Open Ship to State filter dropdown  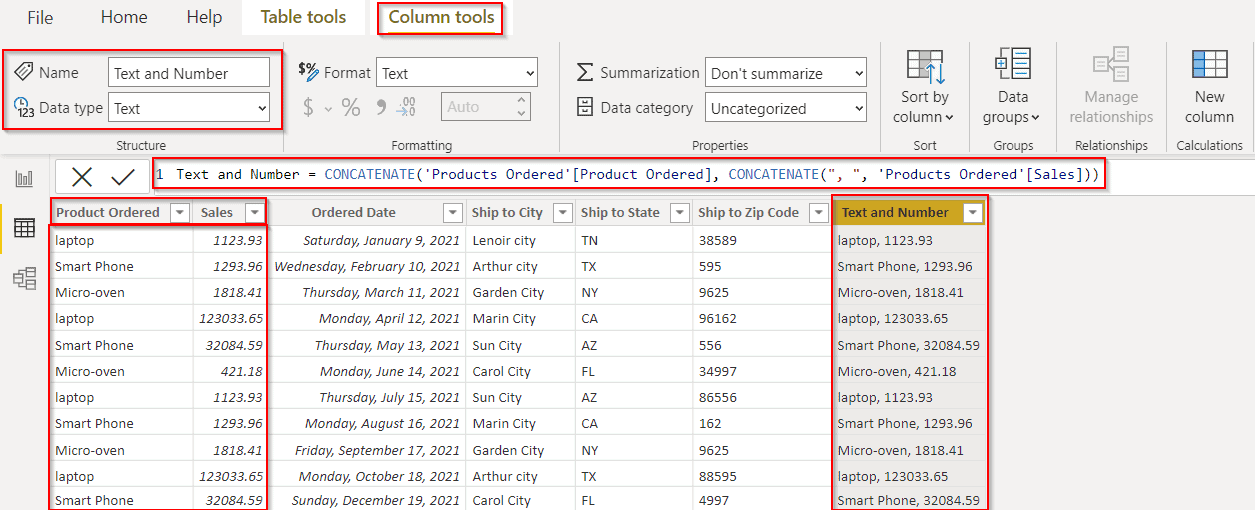coord(680,212)
